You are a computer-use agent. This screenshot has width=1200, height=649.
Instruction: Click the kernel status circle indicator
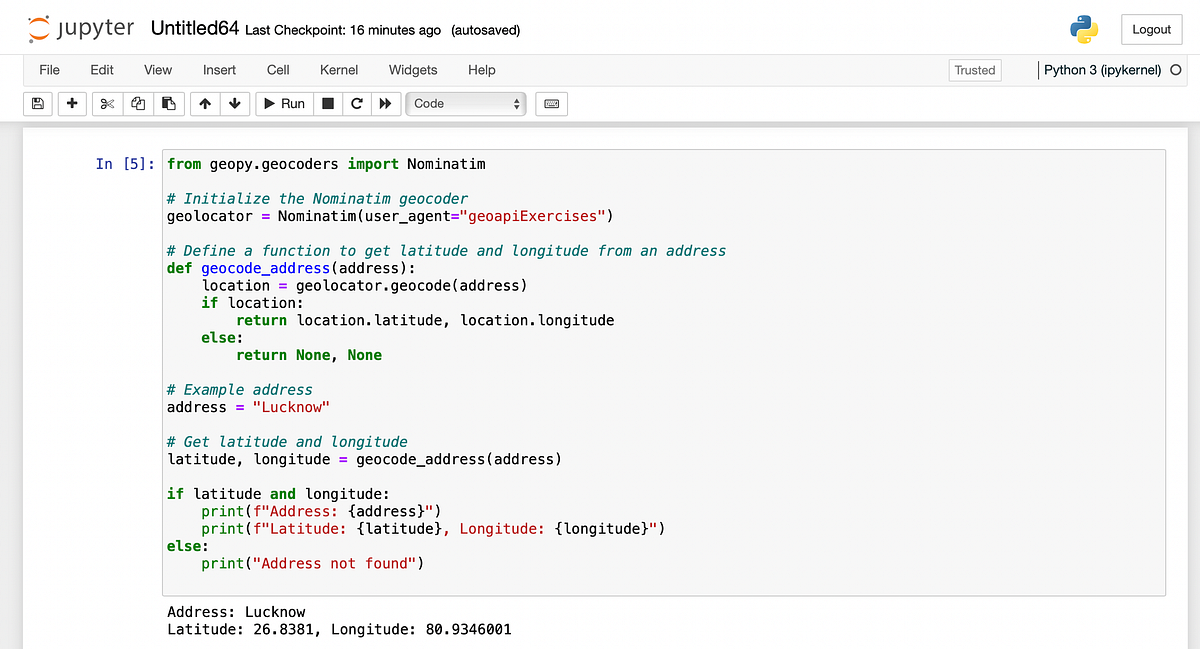click(x=1176, y=70)
